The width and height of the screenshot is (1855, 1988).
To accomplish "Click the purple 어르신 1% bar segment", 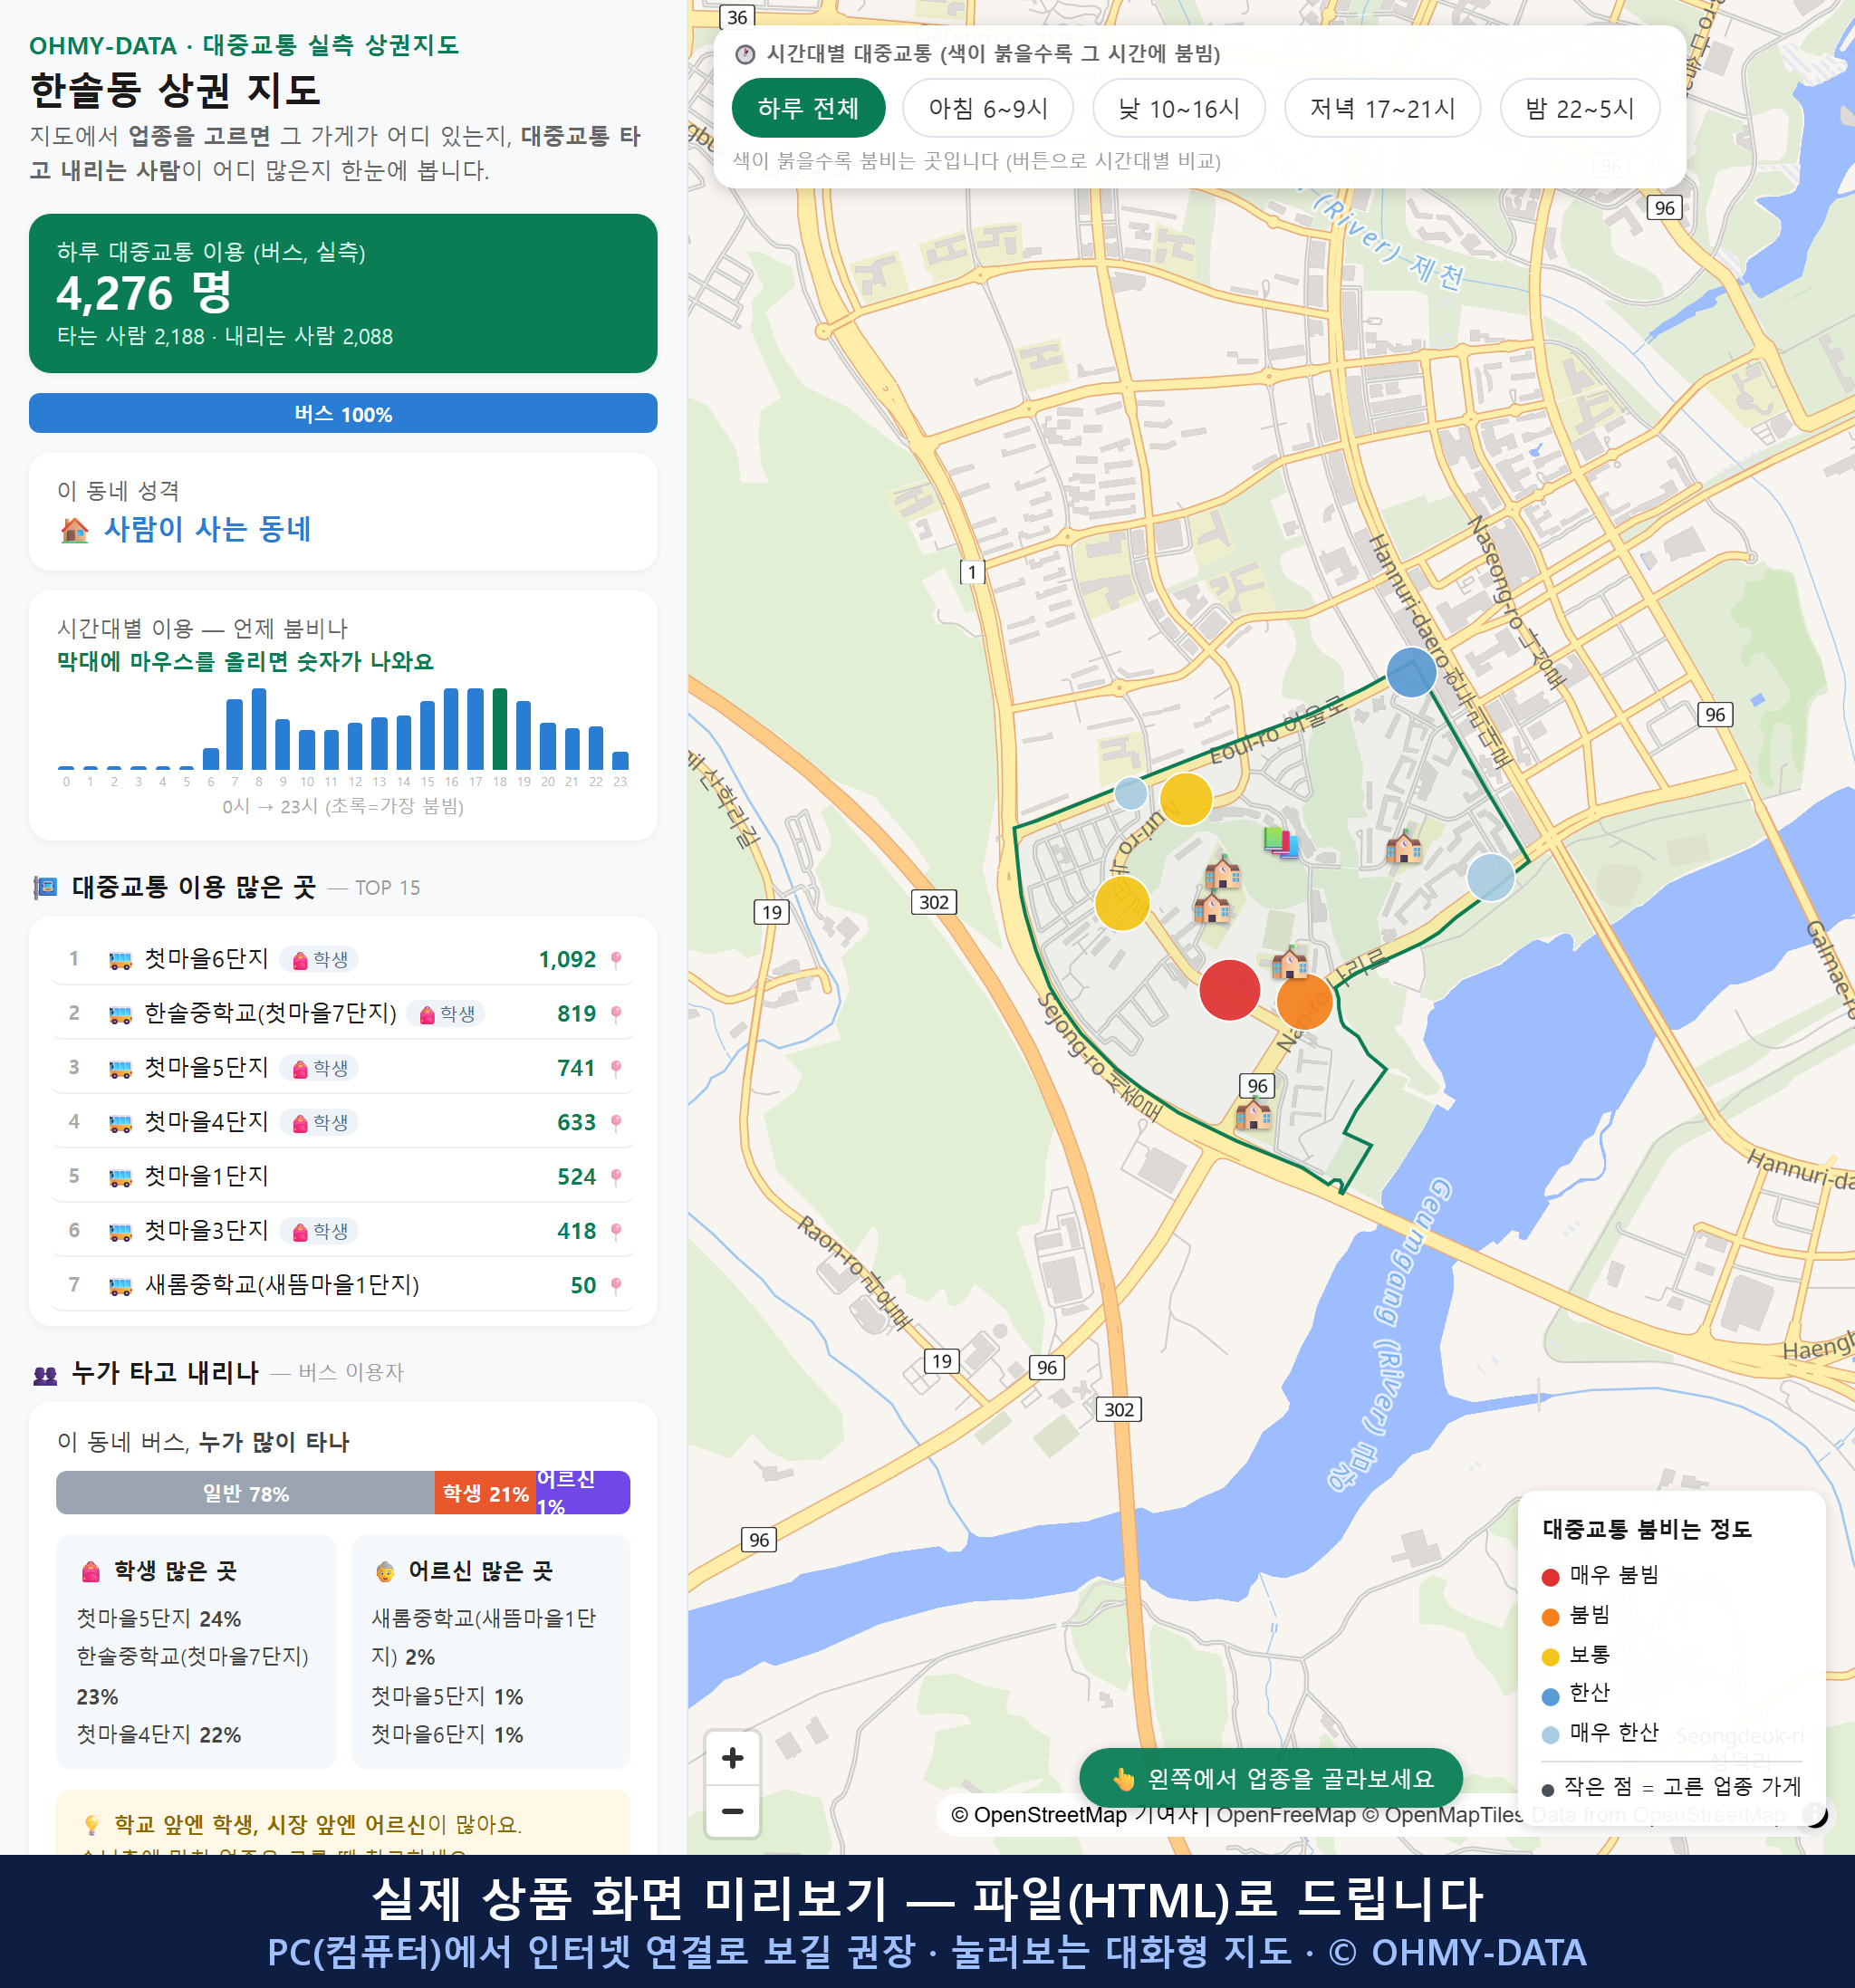I will pyautogui.click(x=583, y=1493).
